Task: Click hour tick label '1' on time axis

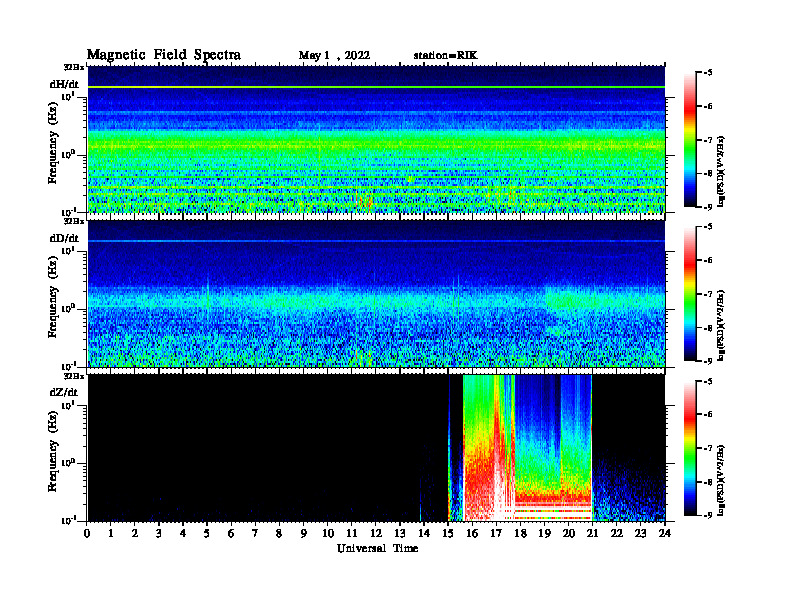Action: pos(111,534)
